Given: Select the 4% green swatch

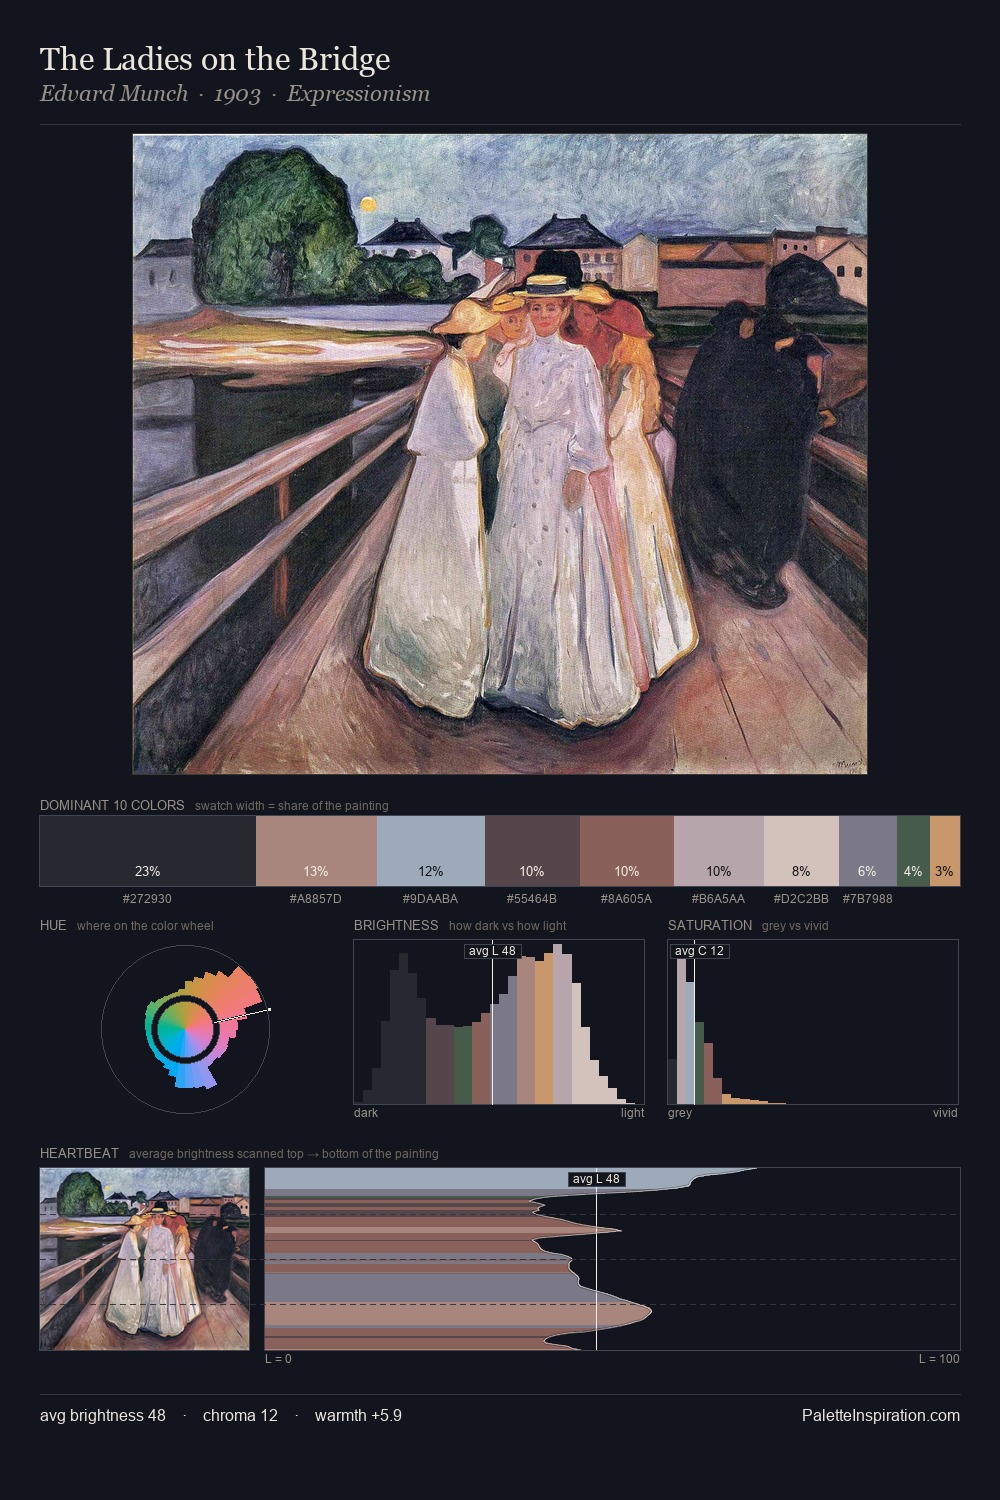Looking at the screenshot, I should [913, 851].
